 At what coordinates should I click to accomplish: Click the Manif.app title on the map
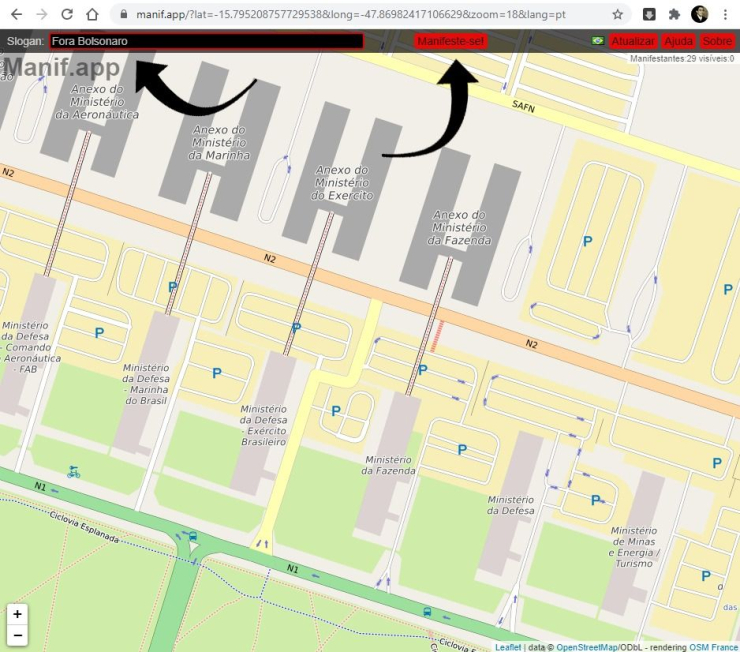pyautogui.click(x=61, y=68)
